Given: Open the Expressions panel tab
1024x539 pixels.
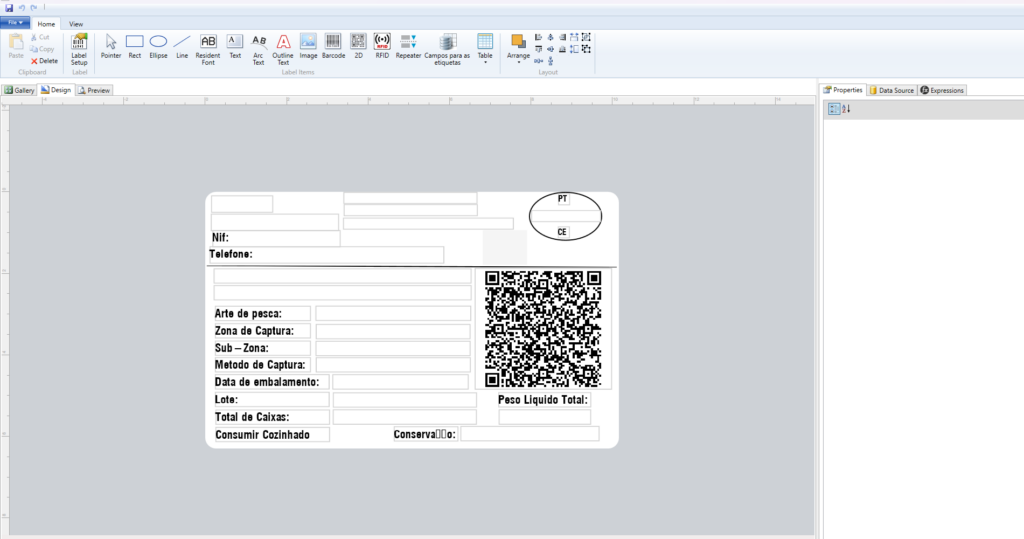Looking at the screenshot, I should pyautogui.click(x=942, y=90).
